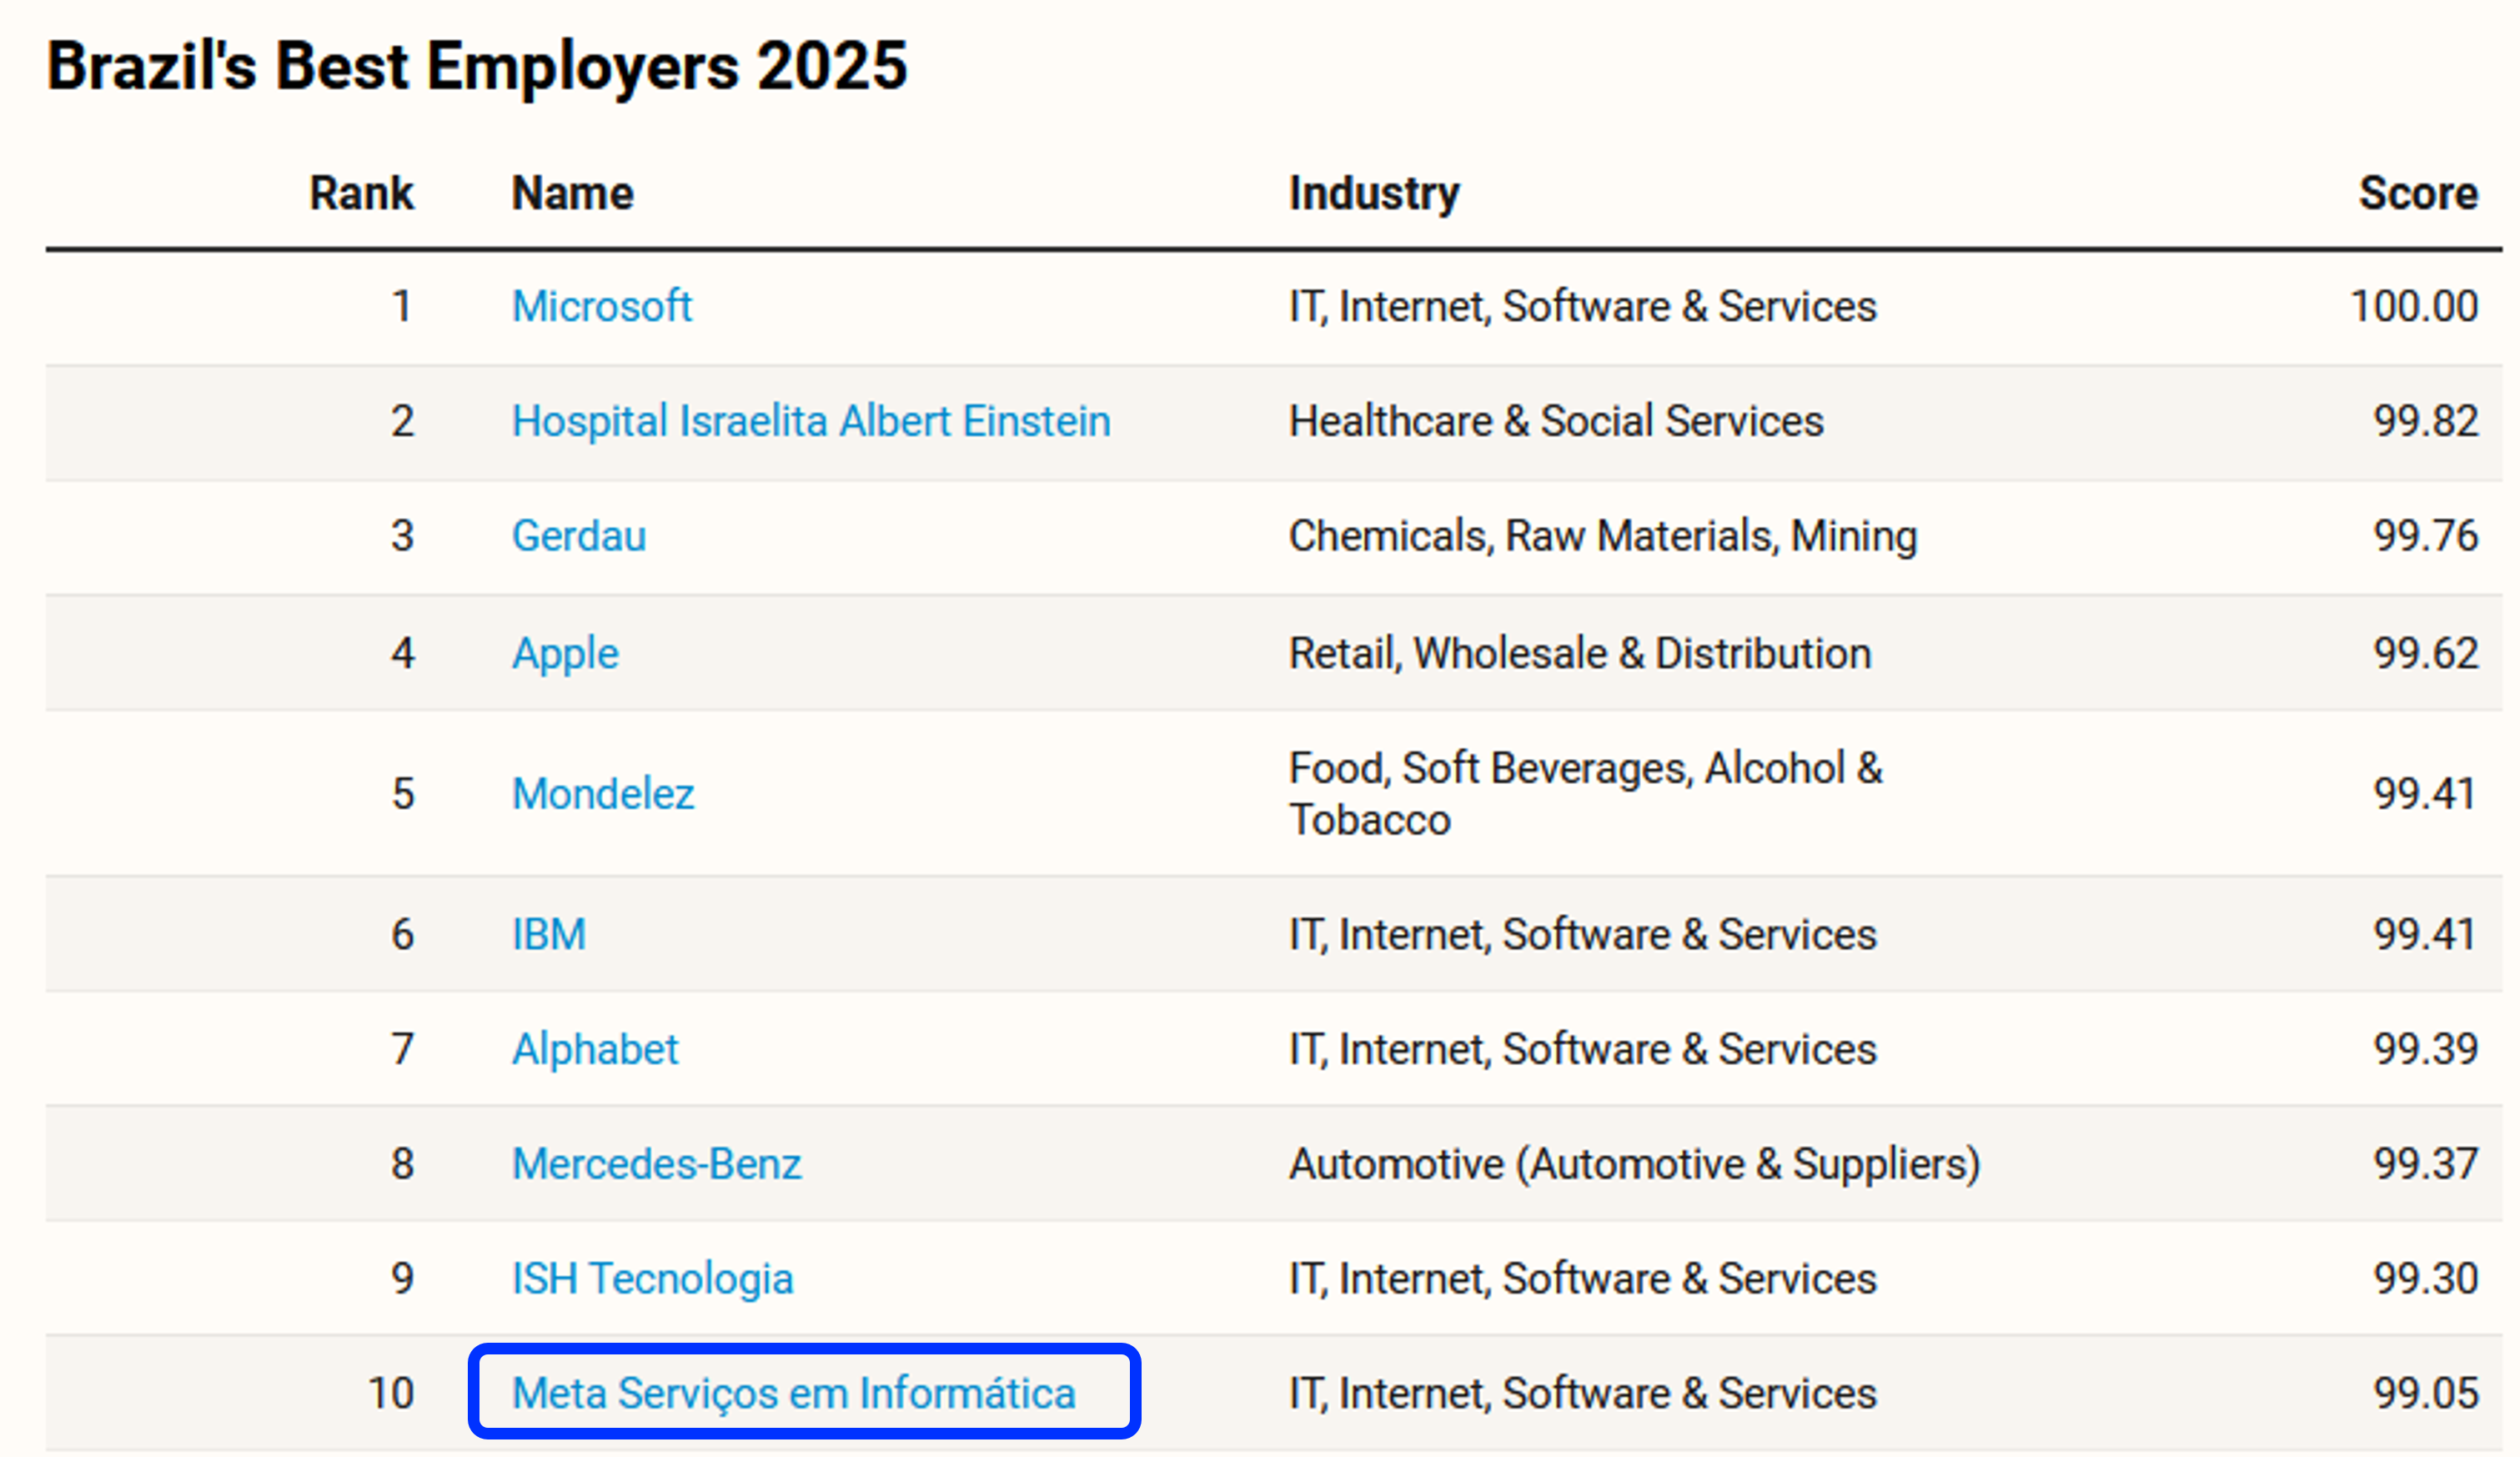Click Meta Serviços em Informática link

(x=793, y=1393)
